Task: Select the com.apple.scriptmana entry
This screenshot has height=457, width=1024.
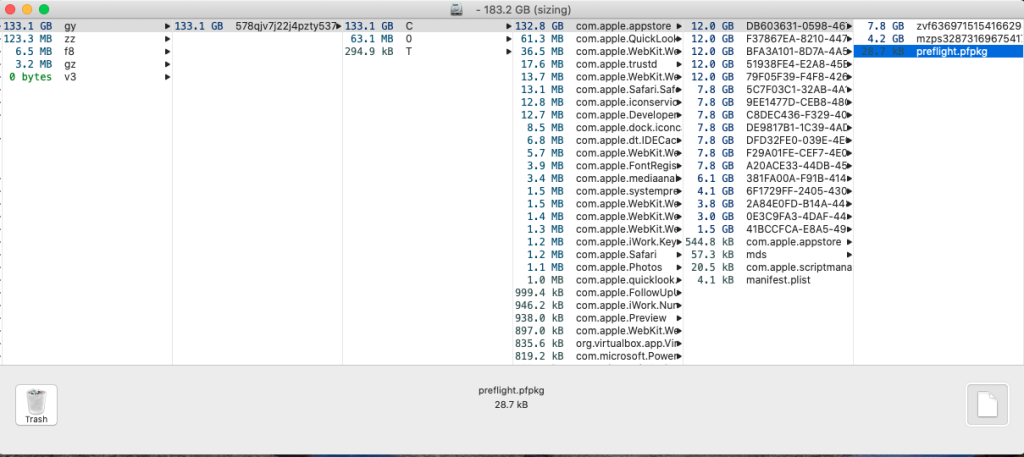Action: click(x=797, y=267)
